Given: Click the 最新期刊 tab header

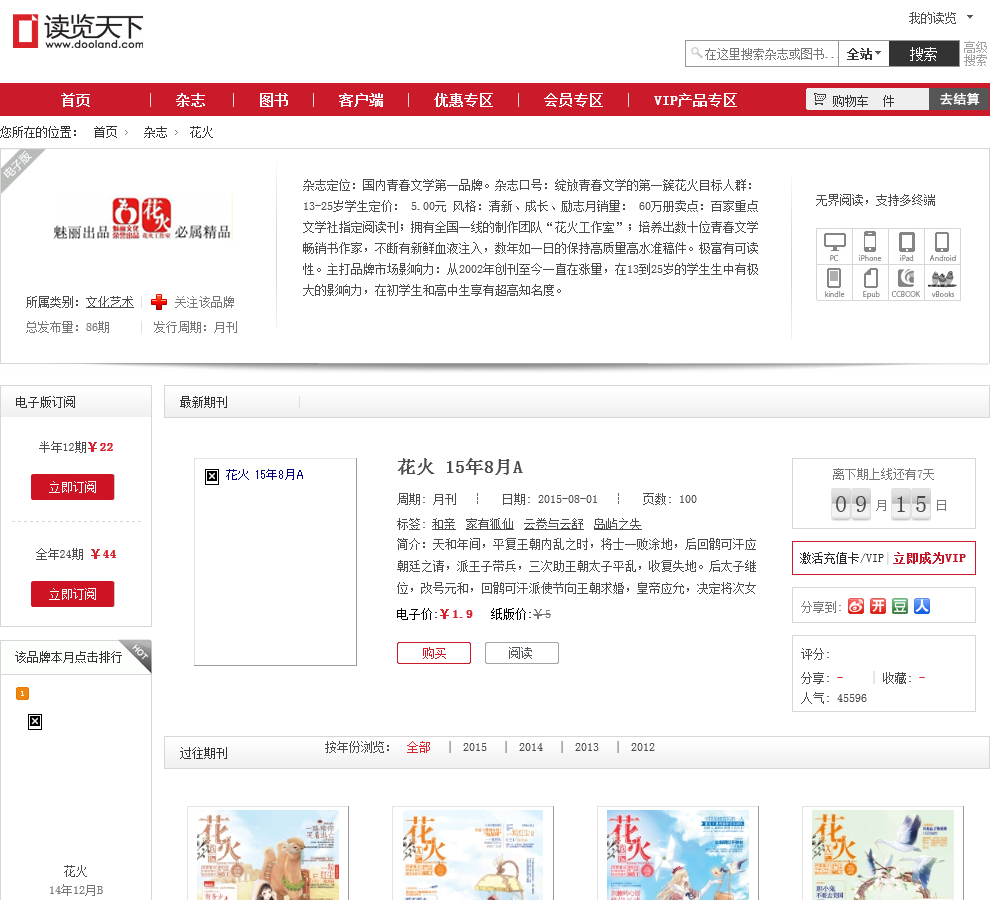Looking at the screenshot, I should tap(203, 402).
